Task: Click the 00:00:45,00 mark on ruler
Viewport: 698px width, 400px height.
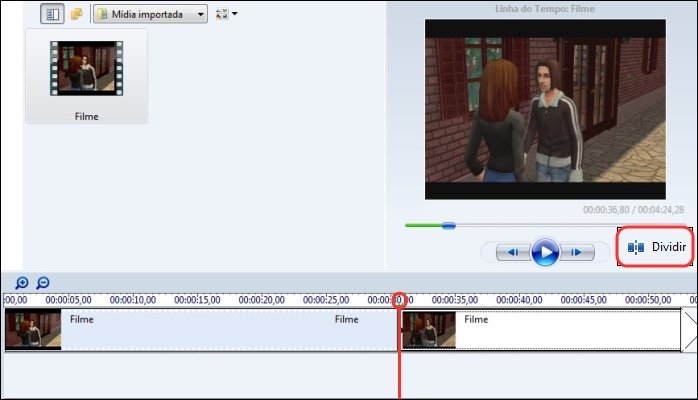Action: click(x=584, y=300)
